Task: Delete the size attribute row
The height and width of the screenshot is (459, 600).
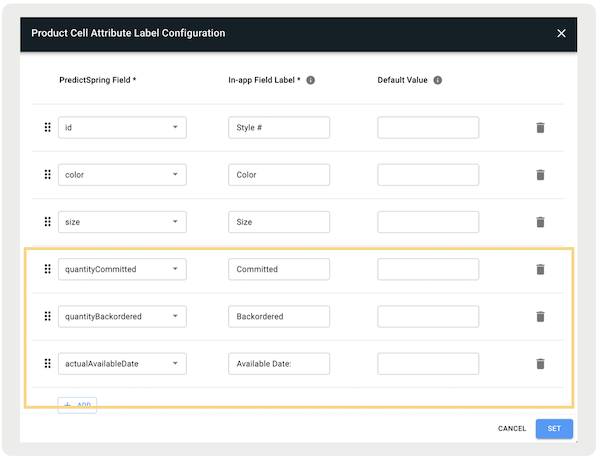Action: point(540,222)
